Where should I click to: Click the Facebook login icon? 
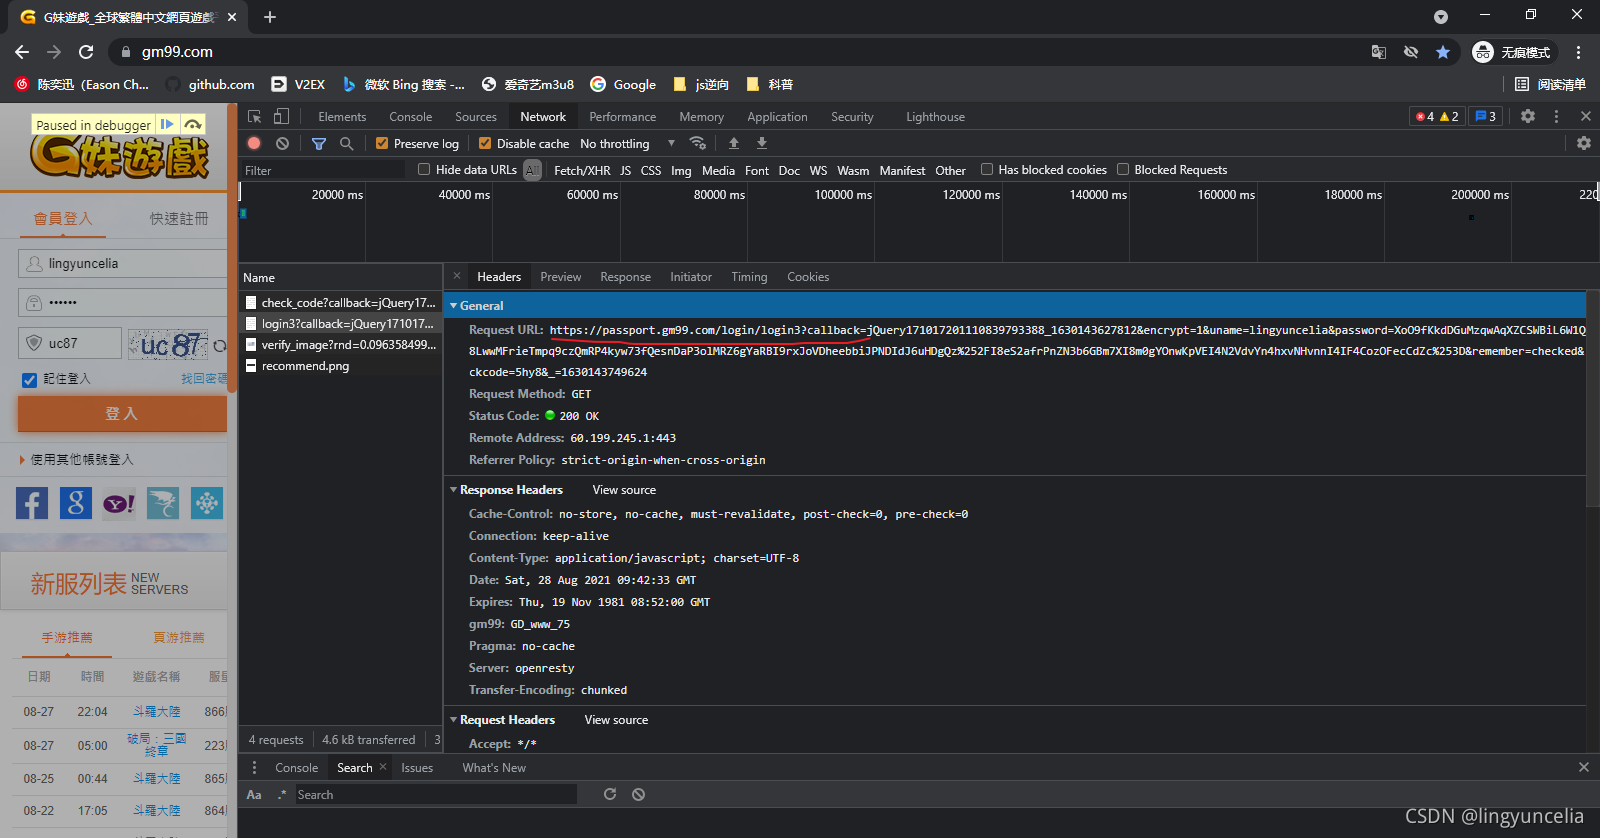(32, 503)
